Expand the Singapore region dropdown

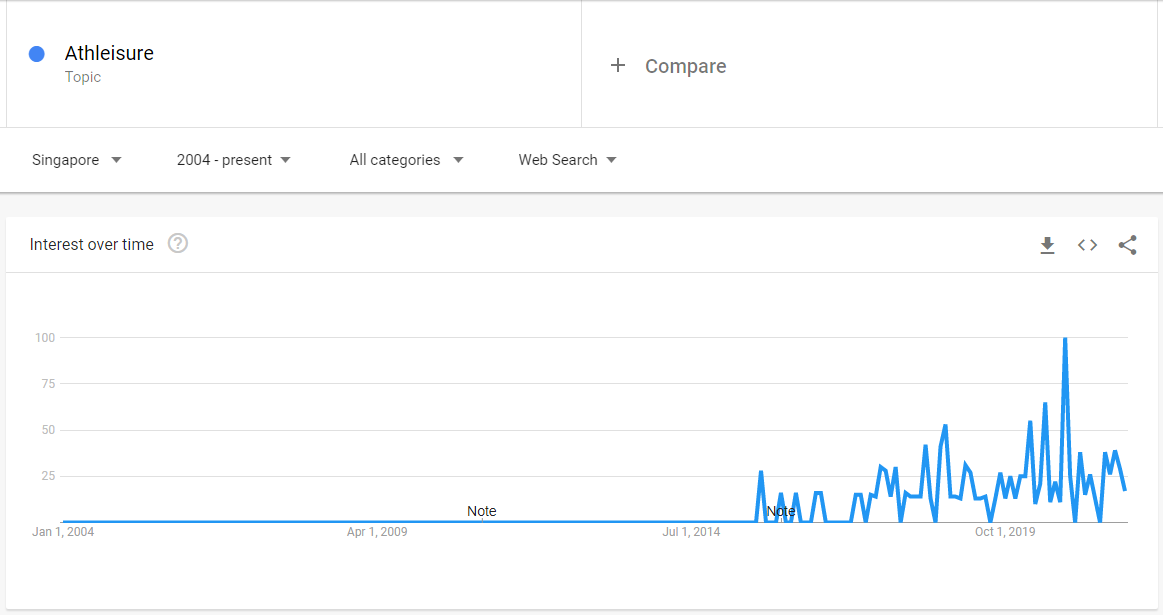click(x=76, y=160)
